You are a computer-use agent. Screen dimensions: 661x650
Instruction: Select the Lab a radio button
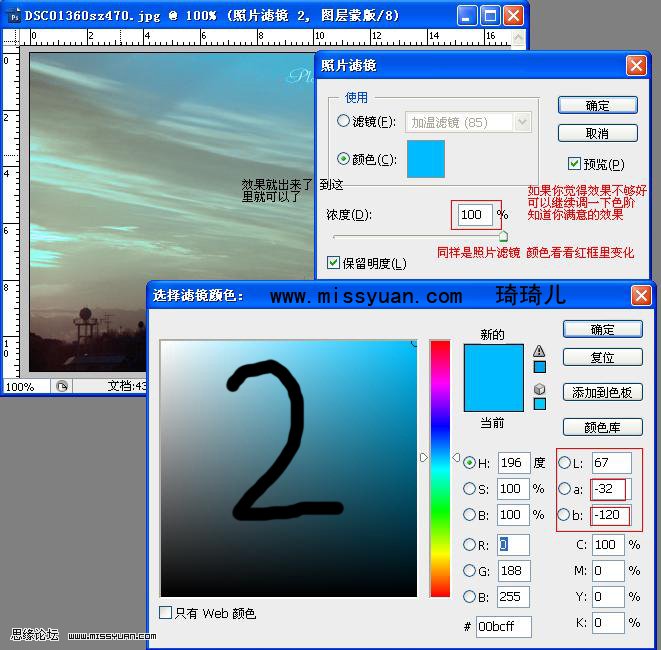[x=564, y=489]
